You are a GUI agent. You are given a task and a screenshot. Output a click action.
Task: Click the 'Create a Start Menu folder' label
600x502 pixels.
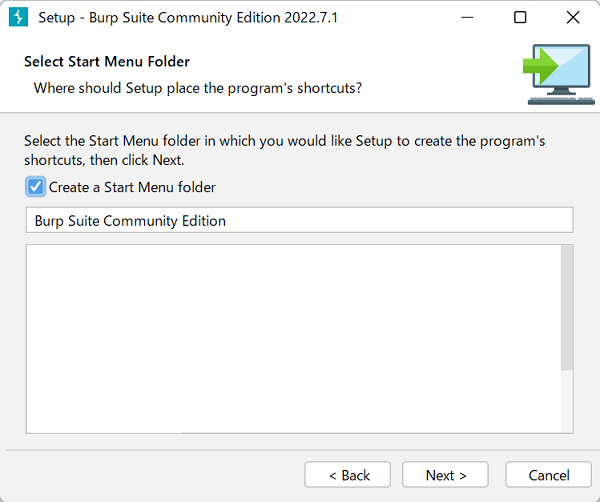(x=132, y=187)
